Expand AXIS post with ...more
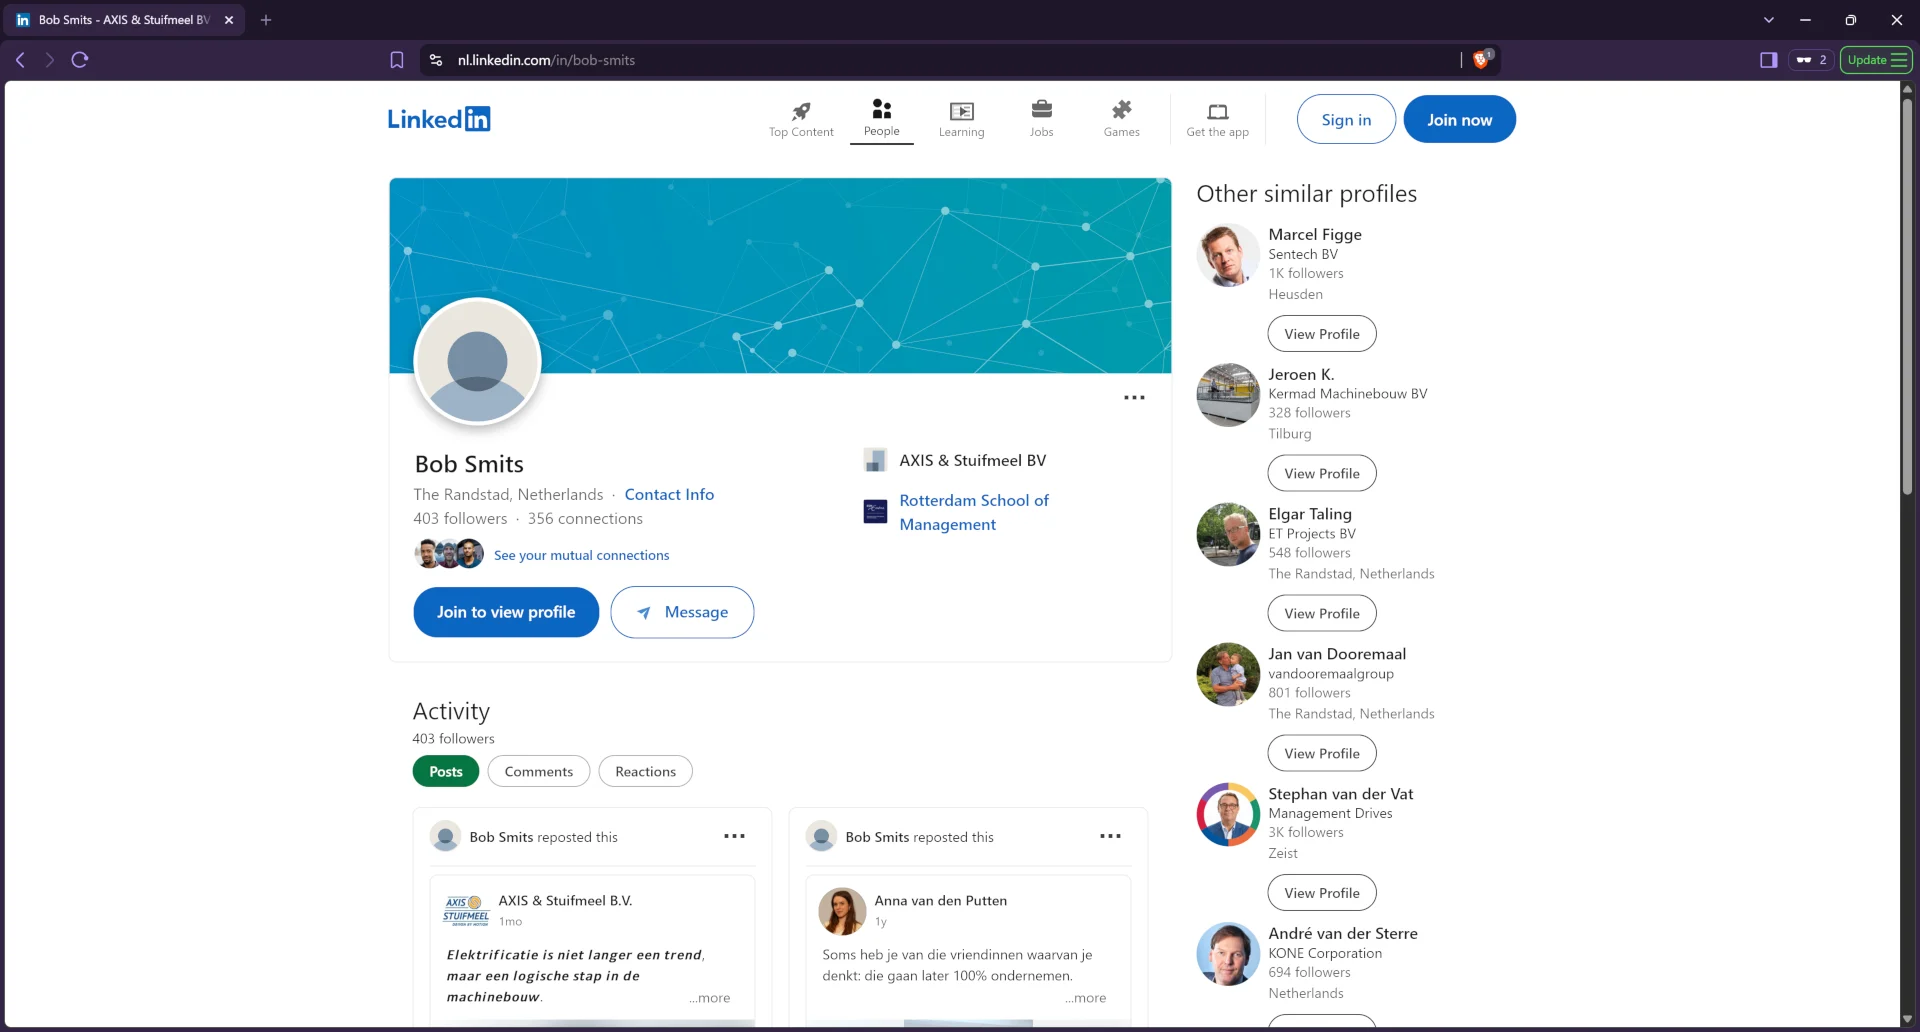This screenshot has height=1032, width=1920. click(x=709, y=998)
